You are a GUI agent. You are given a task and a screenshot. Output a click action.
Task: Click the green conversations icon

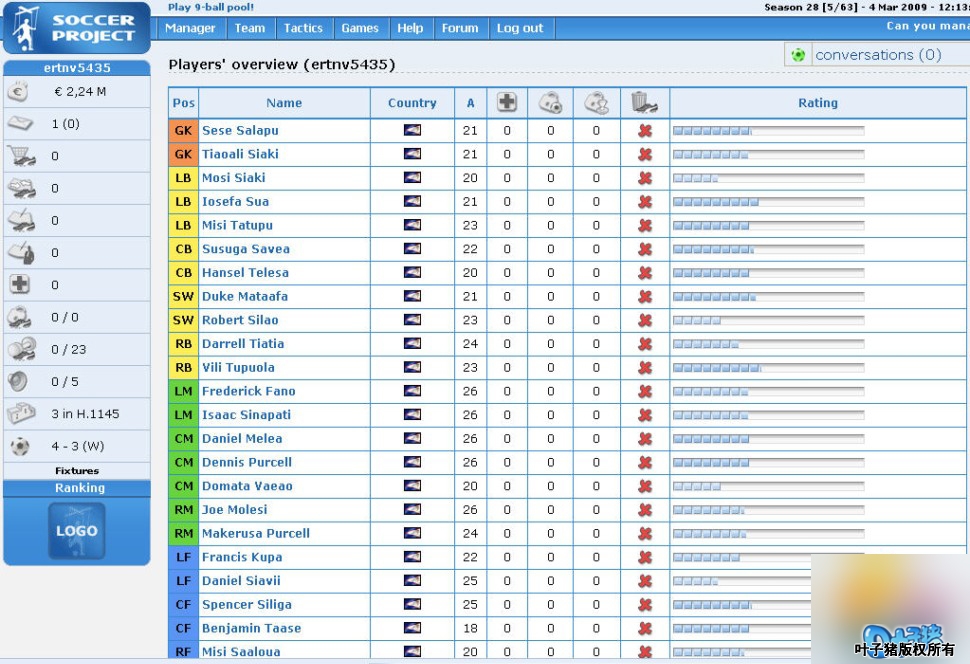(798, 55)
